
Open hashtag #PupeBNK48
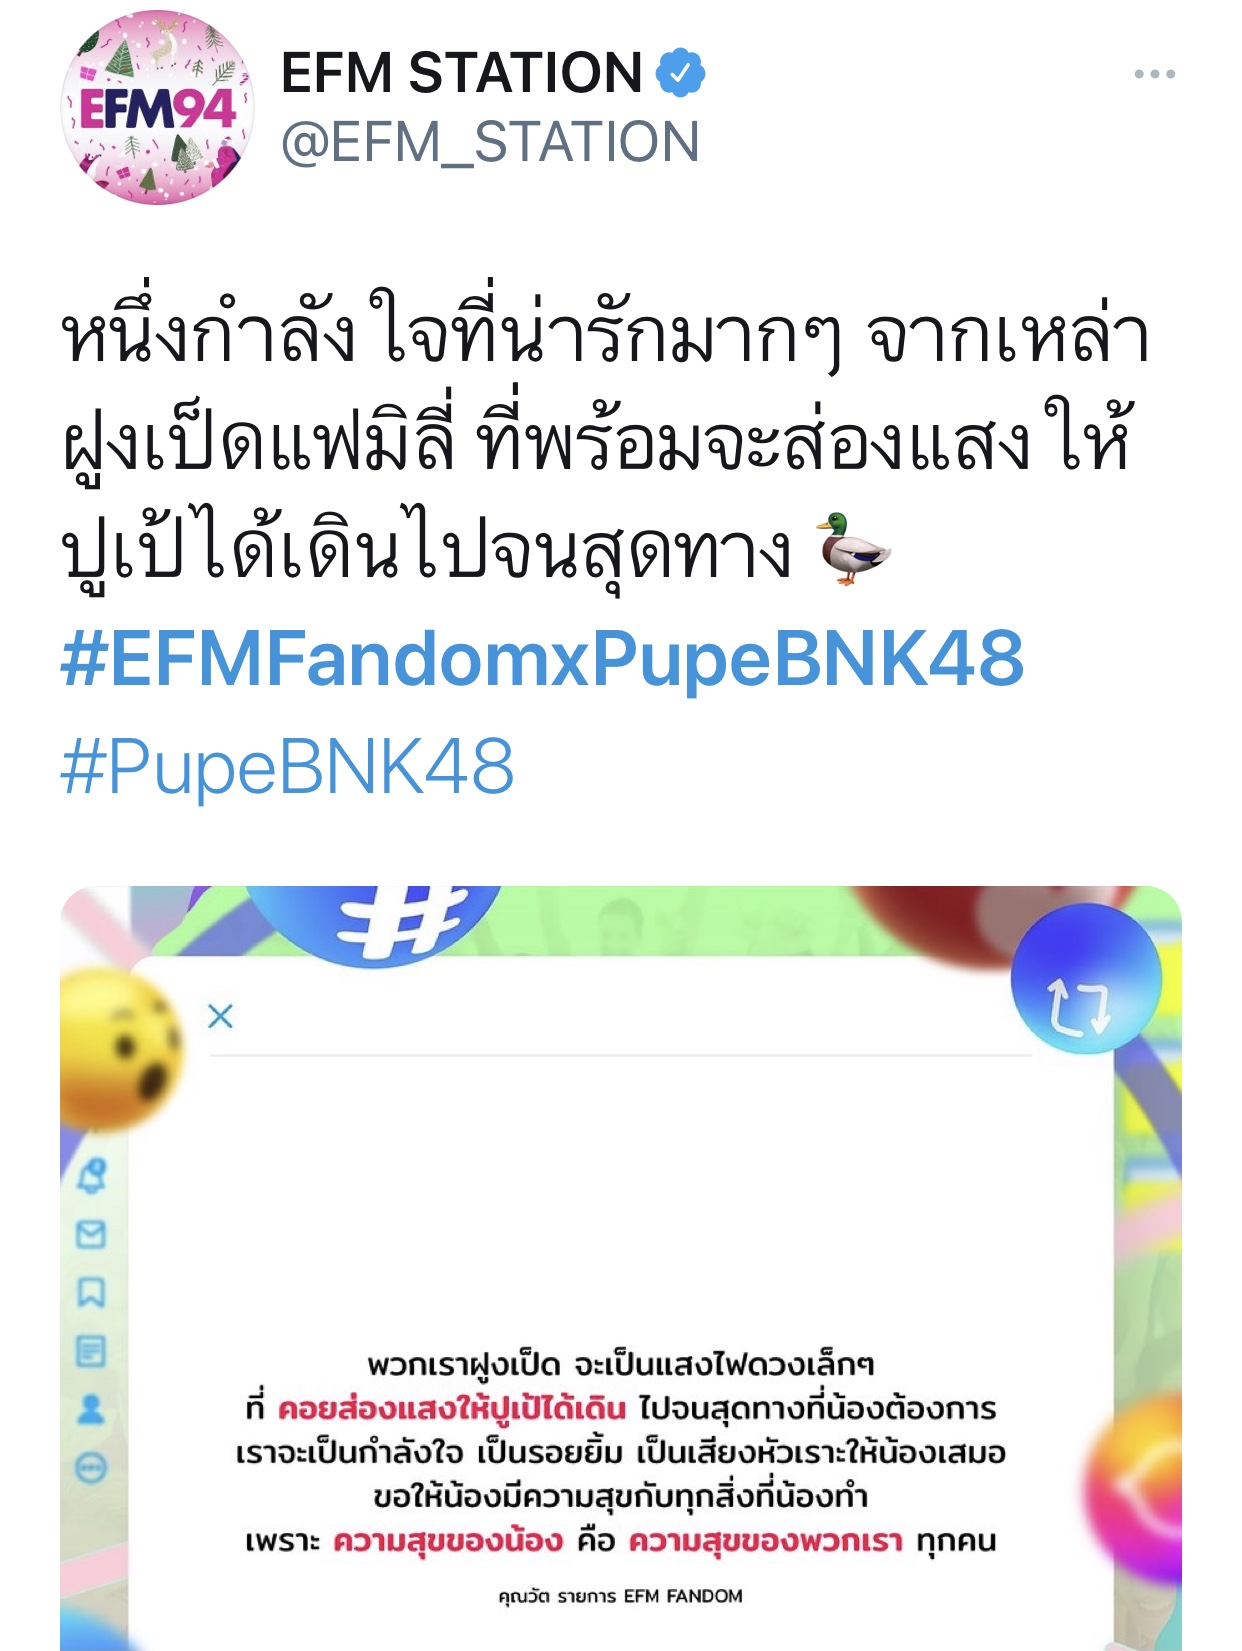pos(288,767)
